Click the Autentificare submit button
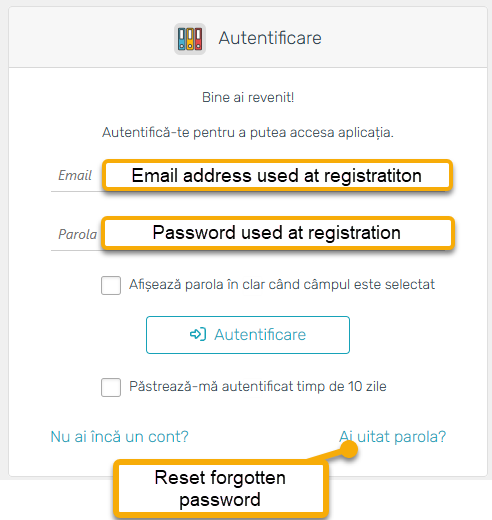 click(248, 335)
